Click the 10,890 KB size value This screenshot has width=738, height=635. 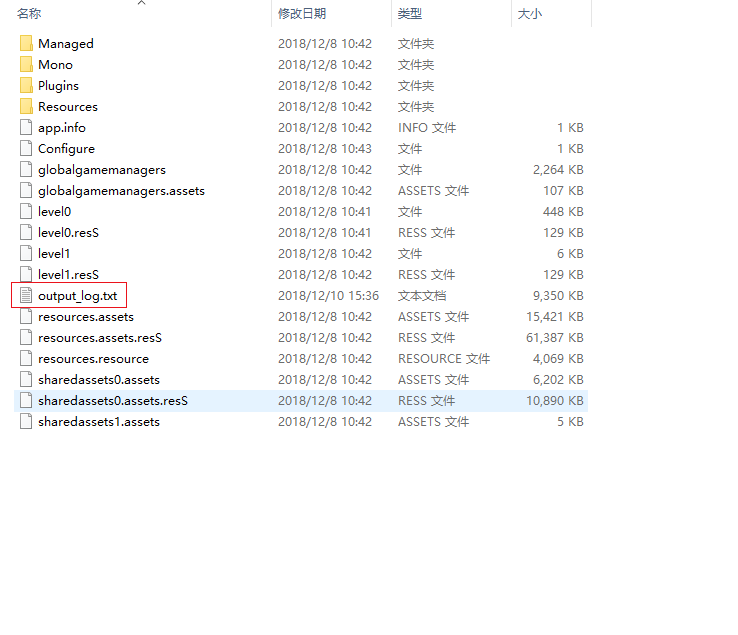(x=555, y=401)
